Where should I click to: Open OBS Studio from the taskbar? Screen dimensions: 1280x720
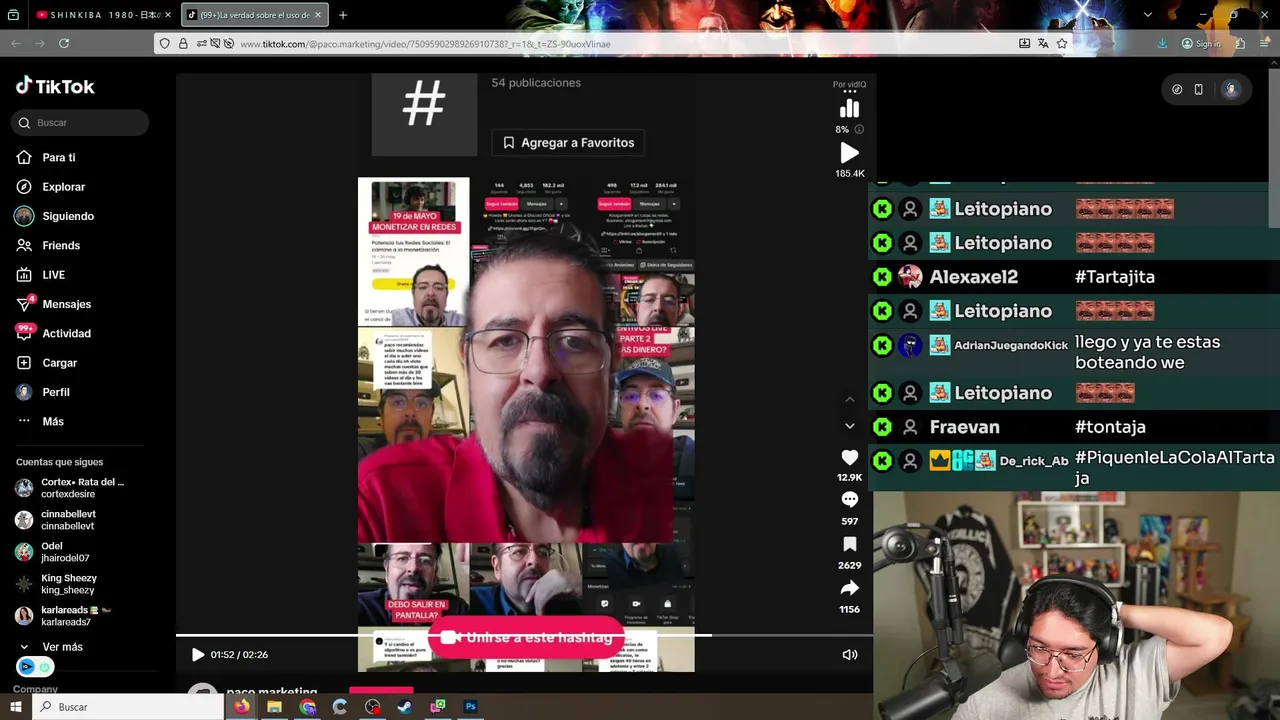click(x=373, y=707)
